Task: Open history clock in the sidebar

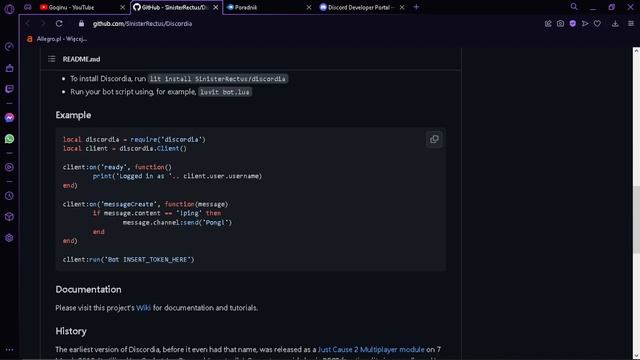Action: click(x=9, y=196)
